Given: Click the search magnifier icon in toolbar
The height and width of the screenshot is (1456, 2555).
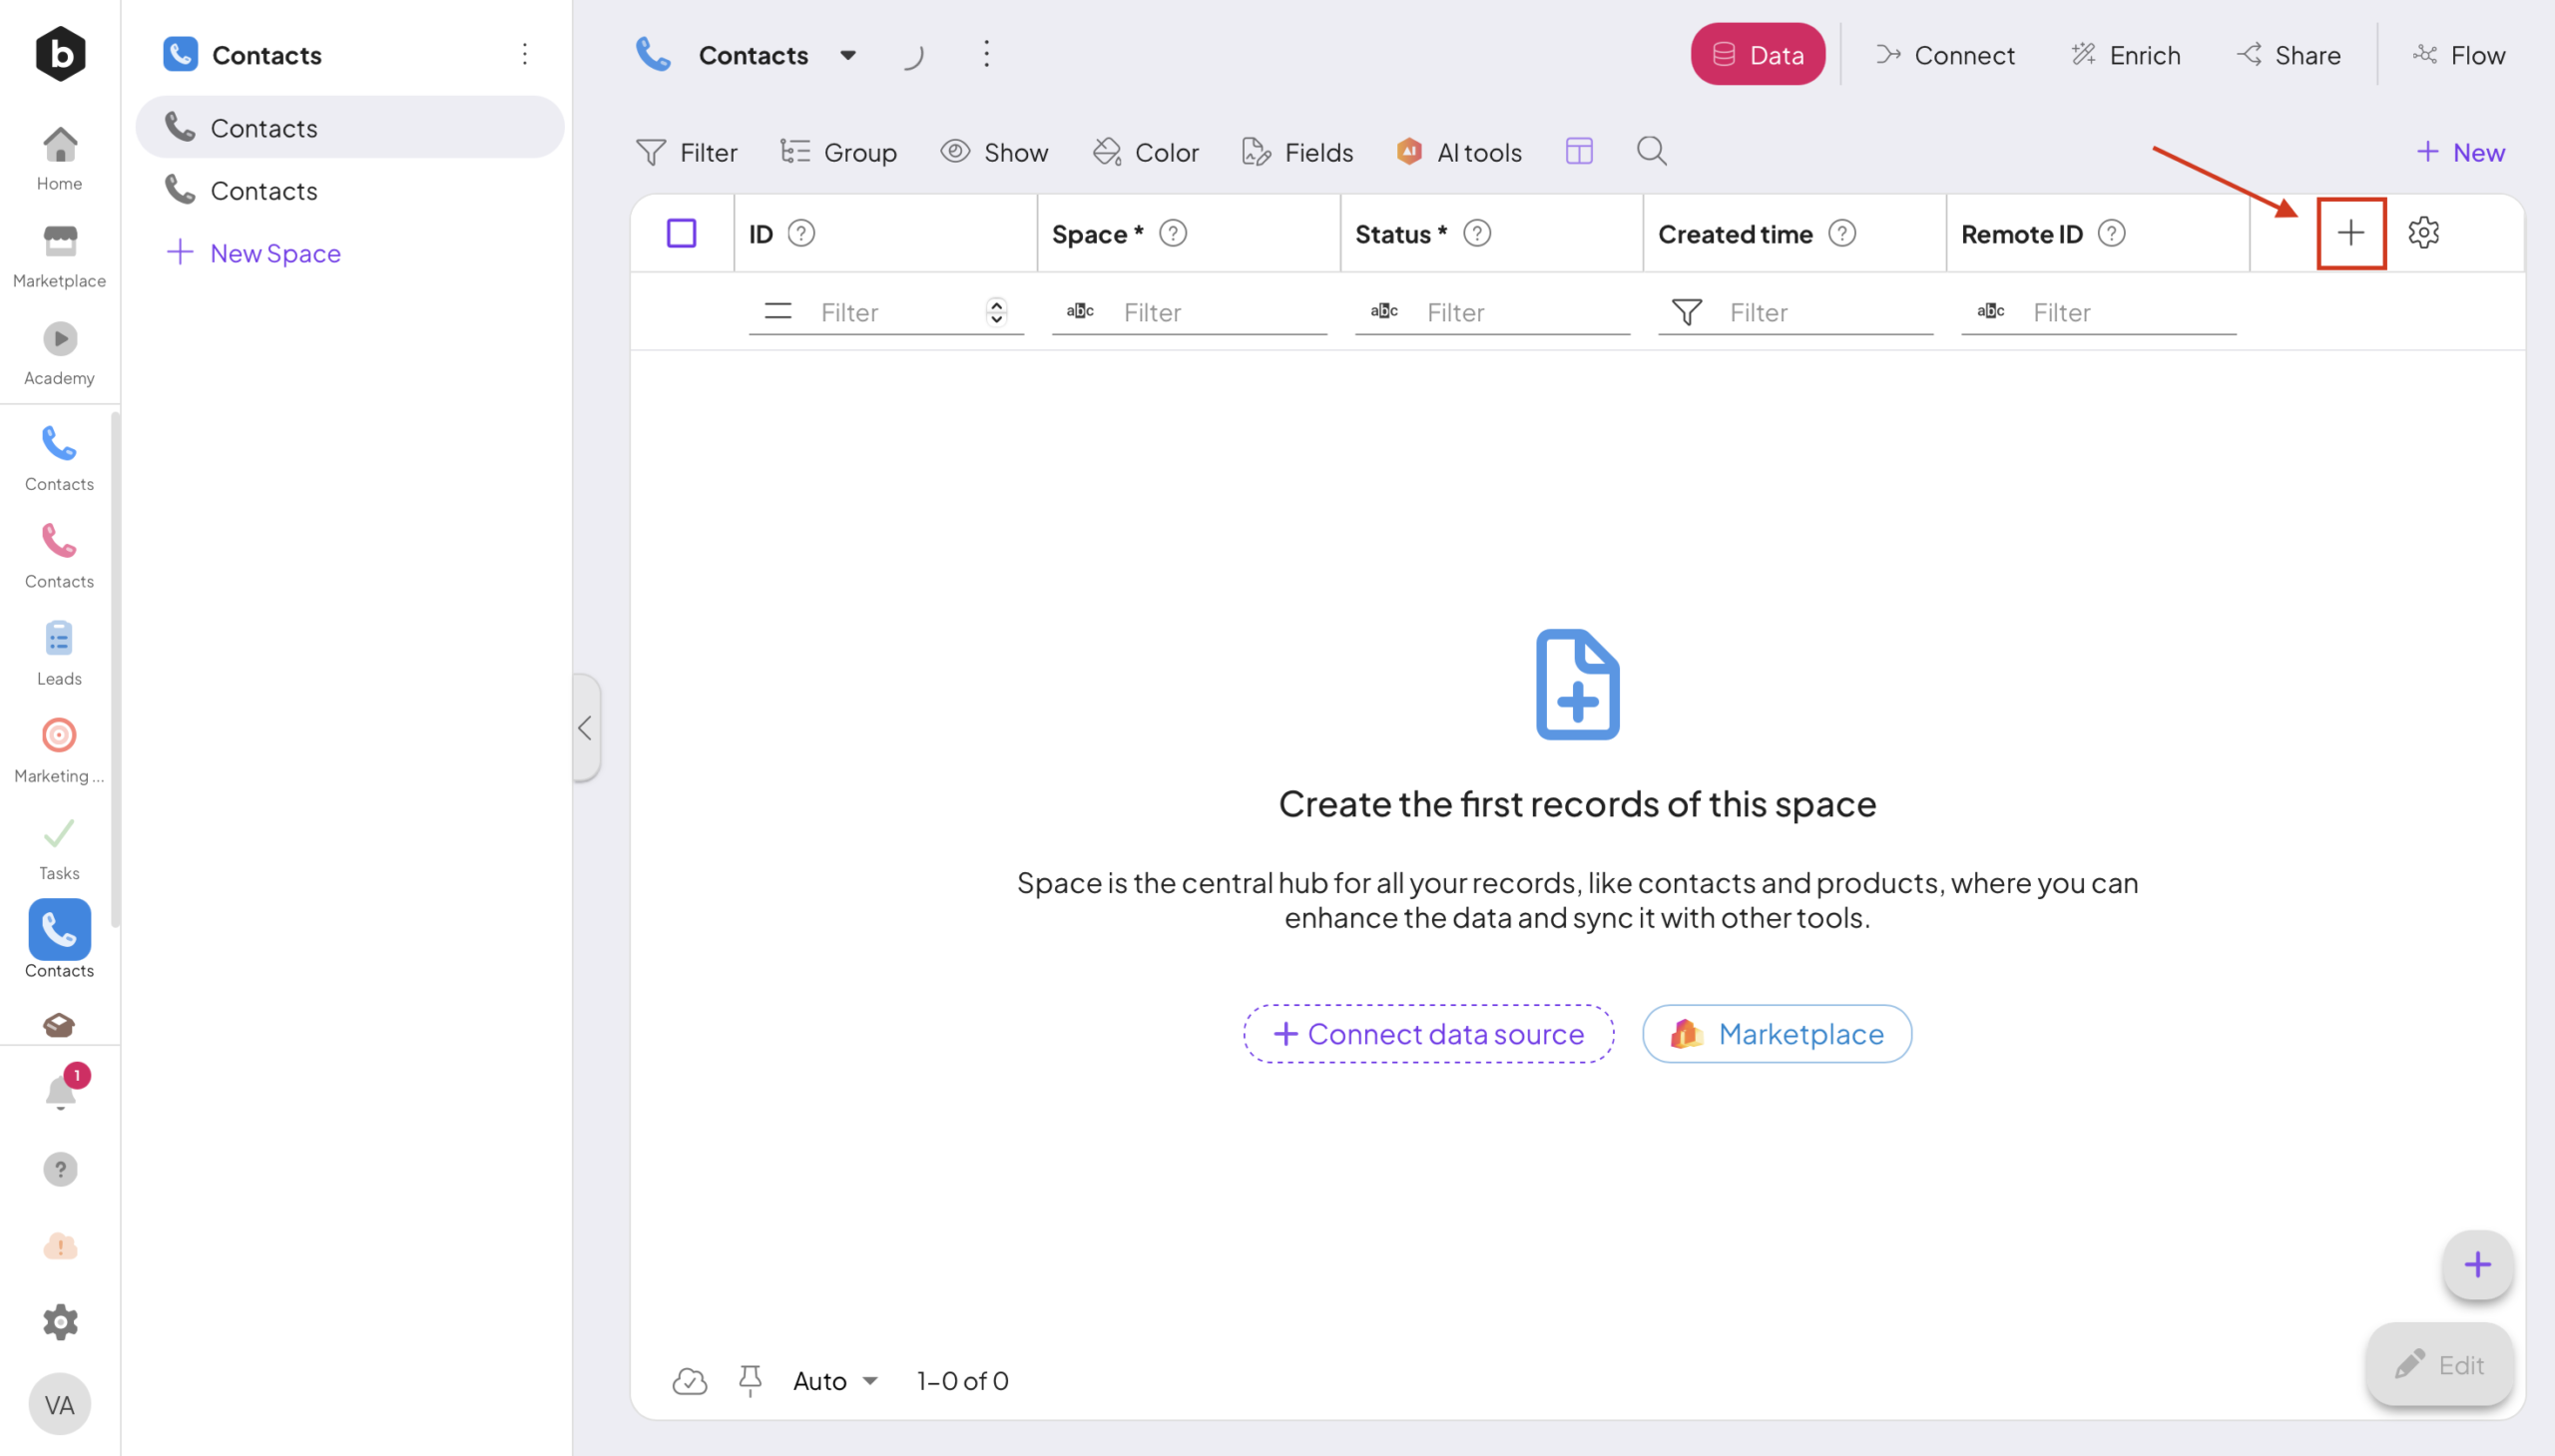Looking at the screenshot, I should (1651, 151).
